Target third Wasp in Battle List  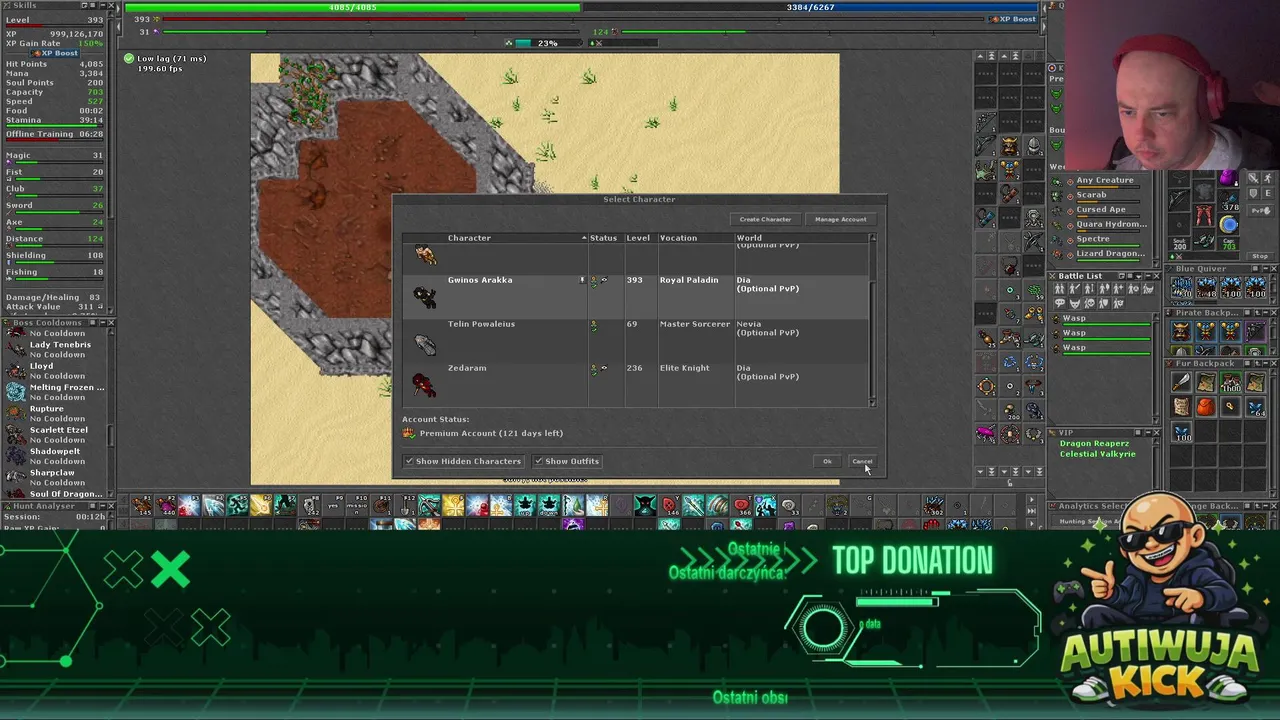(1100, 349)
